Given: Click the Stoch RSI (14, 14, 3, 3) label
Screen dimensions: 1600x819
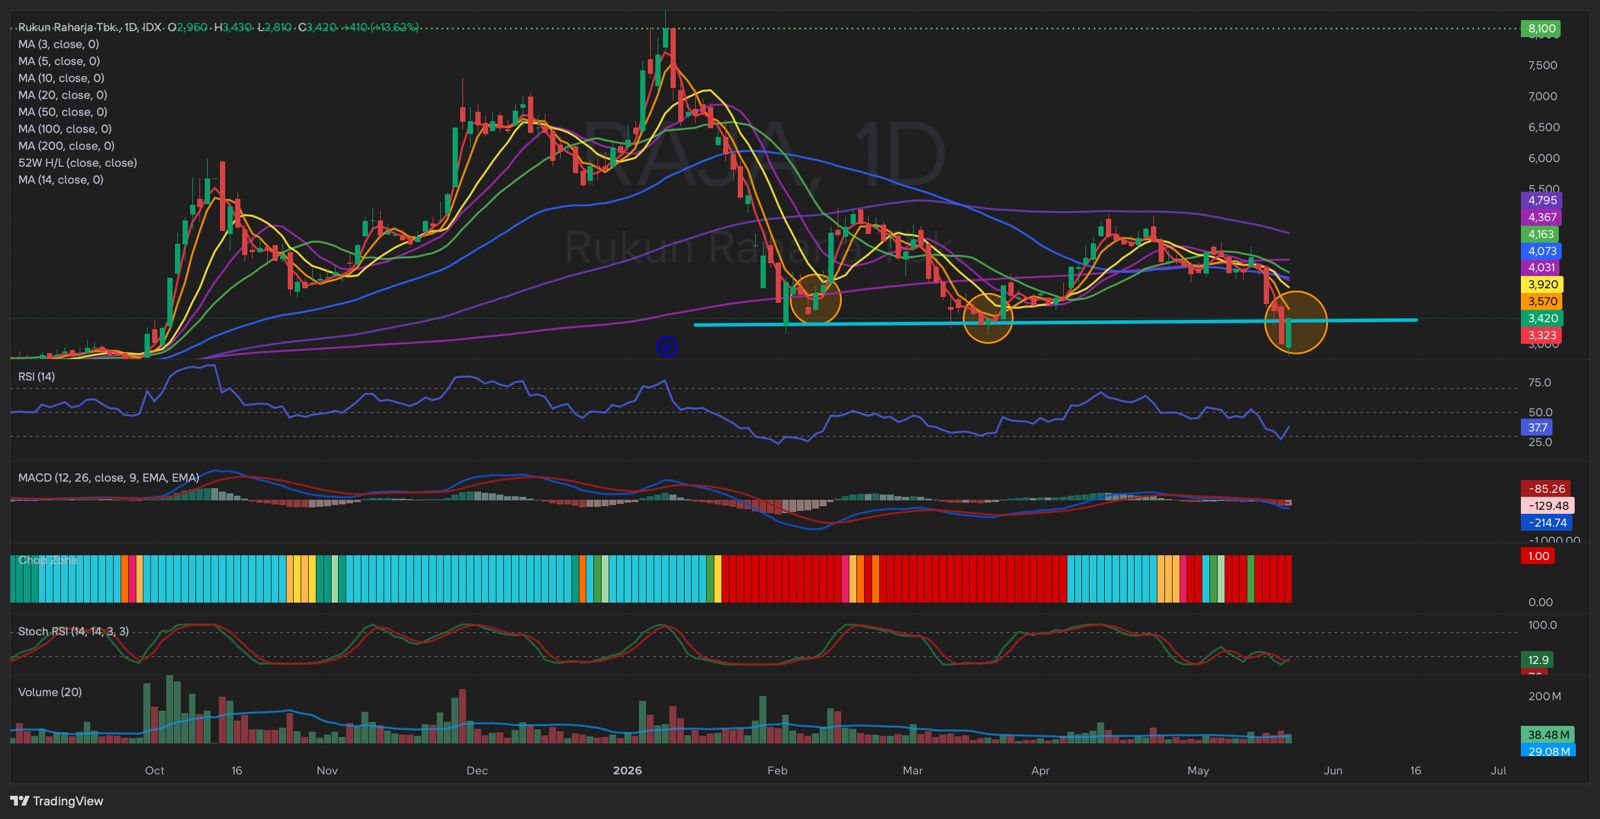Looking at the screenshot, I should coord(73,632).
